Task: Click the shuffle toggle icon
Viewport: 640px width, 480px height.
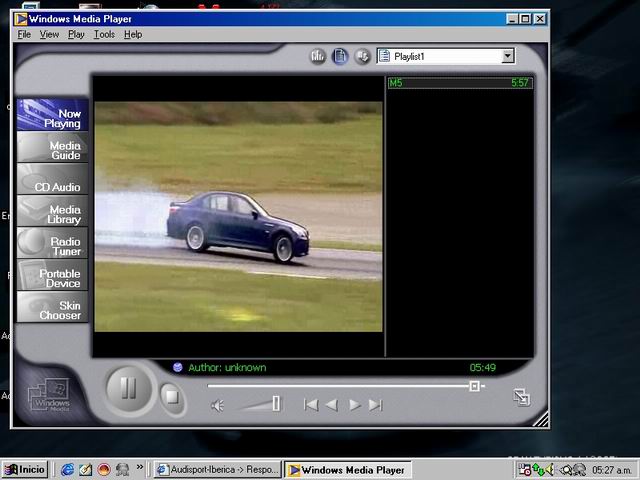Action: 362,56
